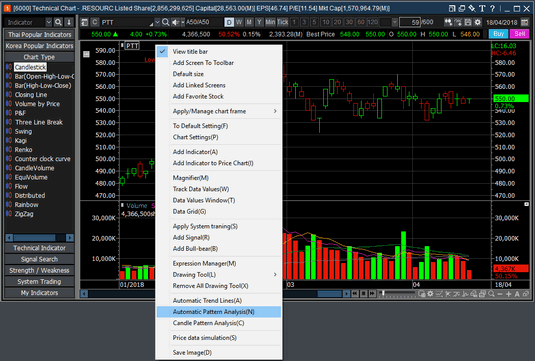
Task: Click the title bar help question mark
Action: [492, 9]
